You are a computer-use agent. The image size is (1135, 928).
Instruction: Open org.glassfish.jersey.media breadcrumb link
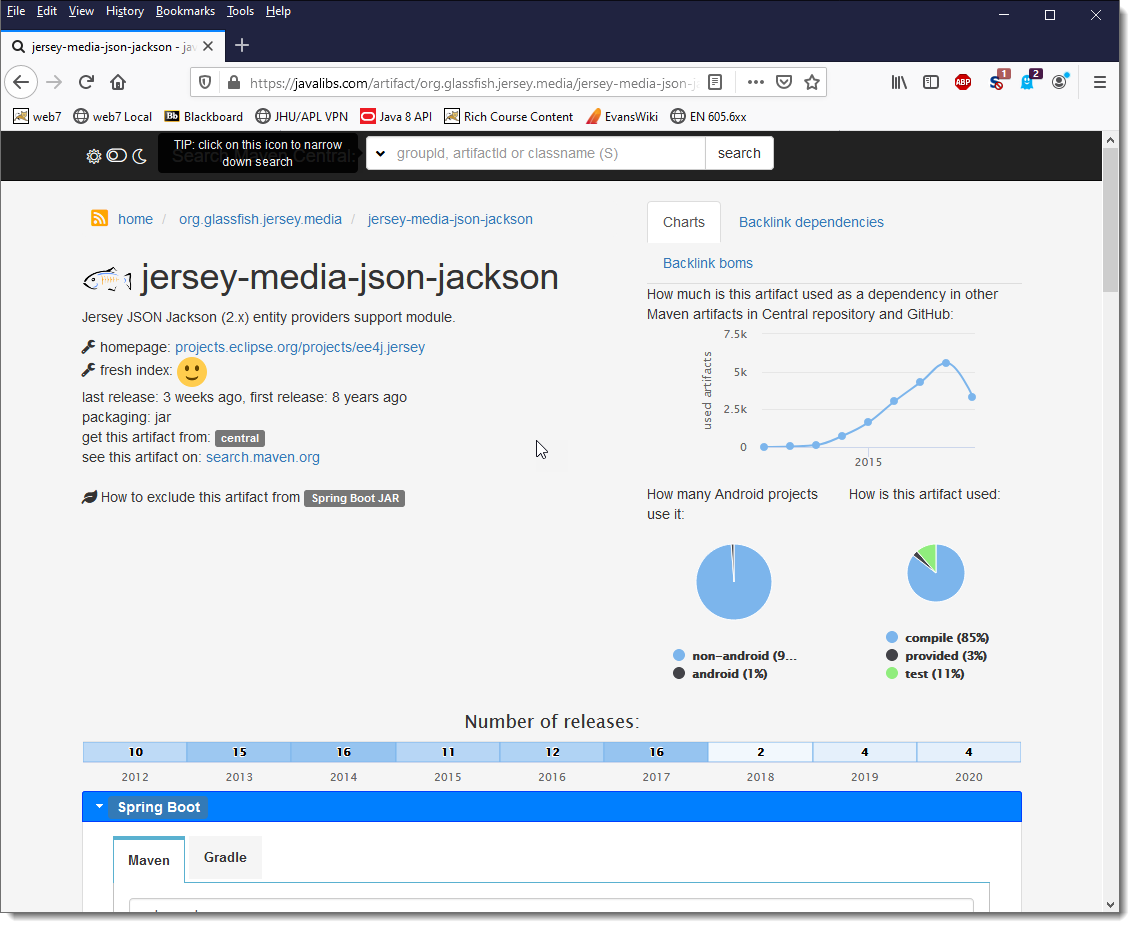[x=261, y=219]
